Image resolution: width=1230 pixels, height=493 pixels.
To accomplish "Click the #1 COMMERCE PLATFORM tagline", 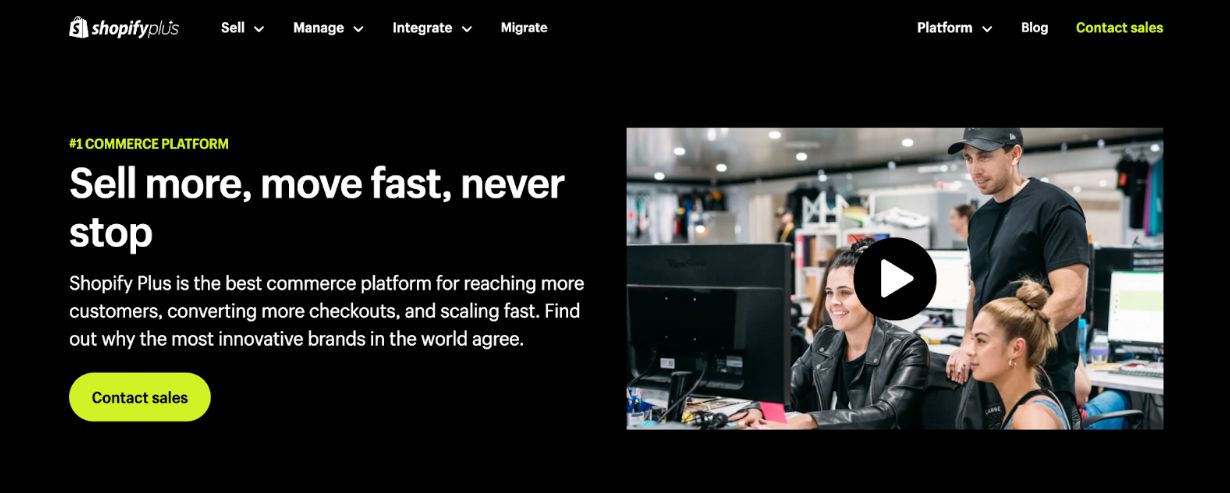I will point(149,144).
